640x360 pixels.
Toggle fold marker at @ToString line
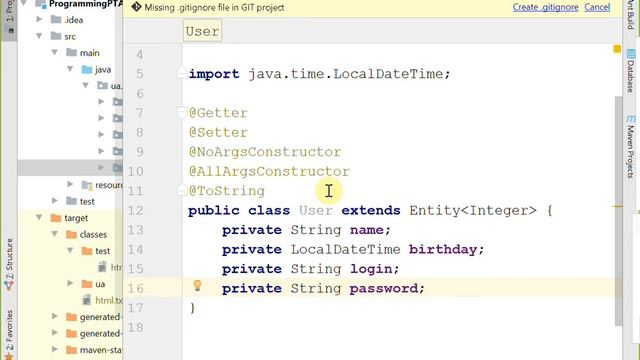182,190
